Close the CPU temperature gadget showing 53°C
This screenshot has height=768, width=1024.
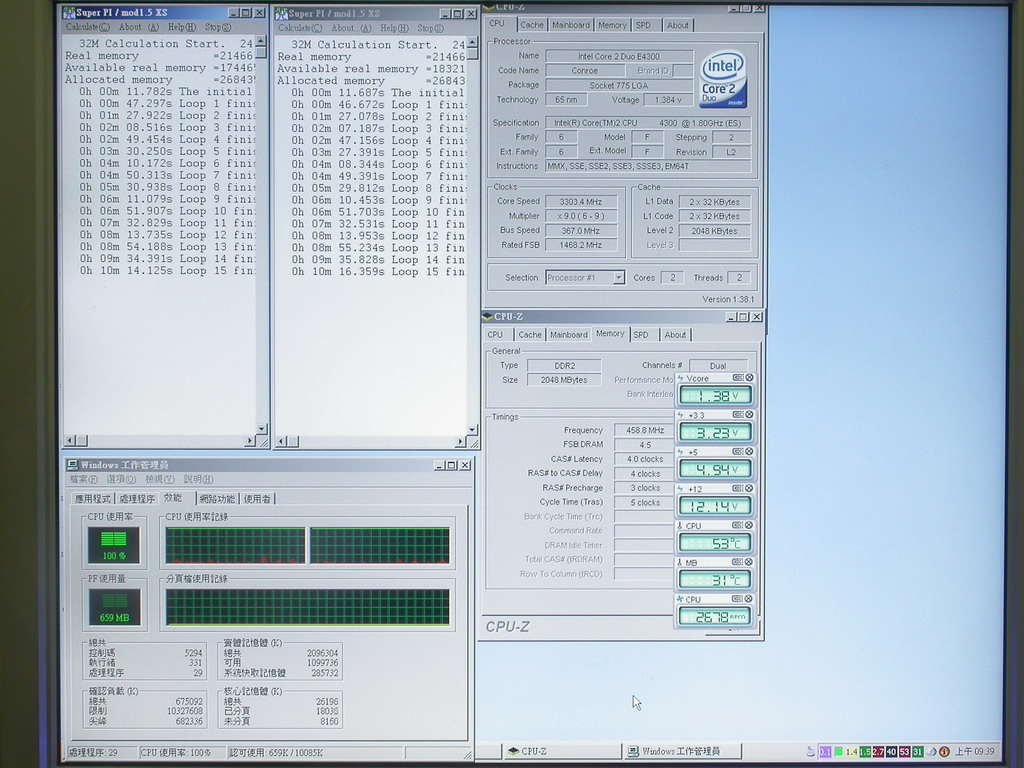pyautogui.click(x=750, y=525)
